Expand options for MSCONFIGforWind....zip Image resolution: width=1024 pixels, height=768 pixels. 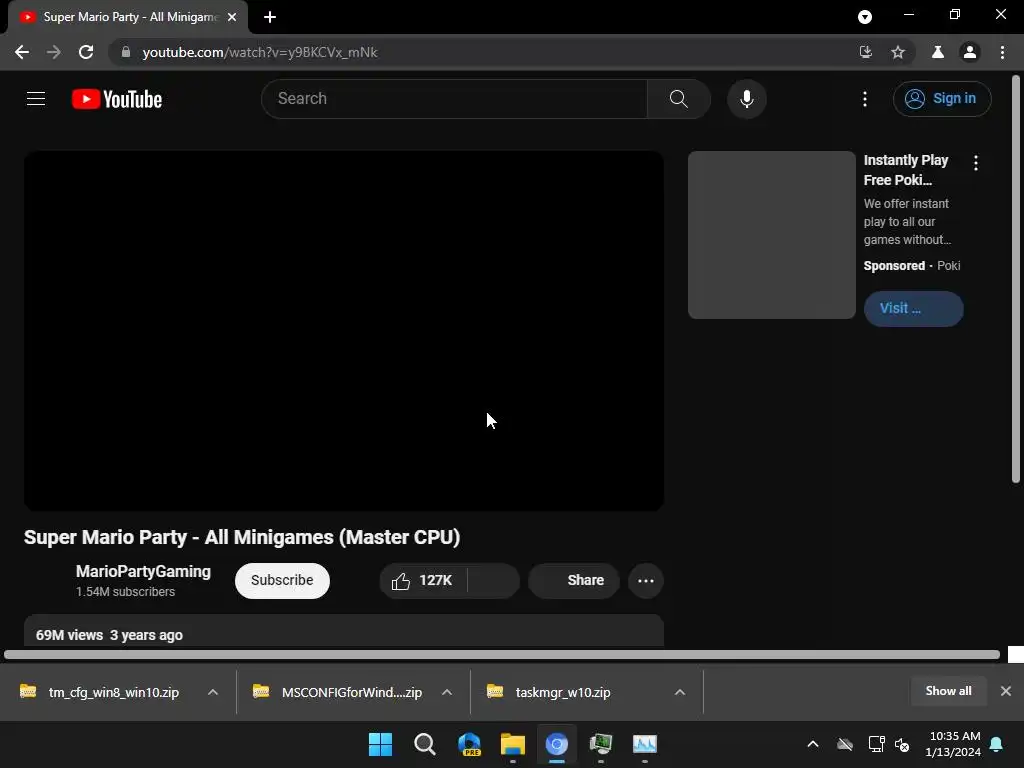(x=447, y=692)
